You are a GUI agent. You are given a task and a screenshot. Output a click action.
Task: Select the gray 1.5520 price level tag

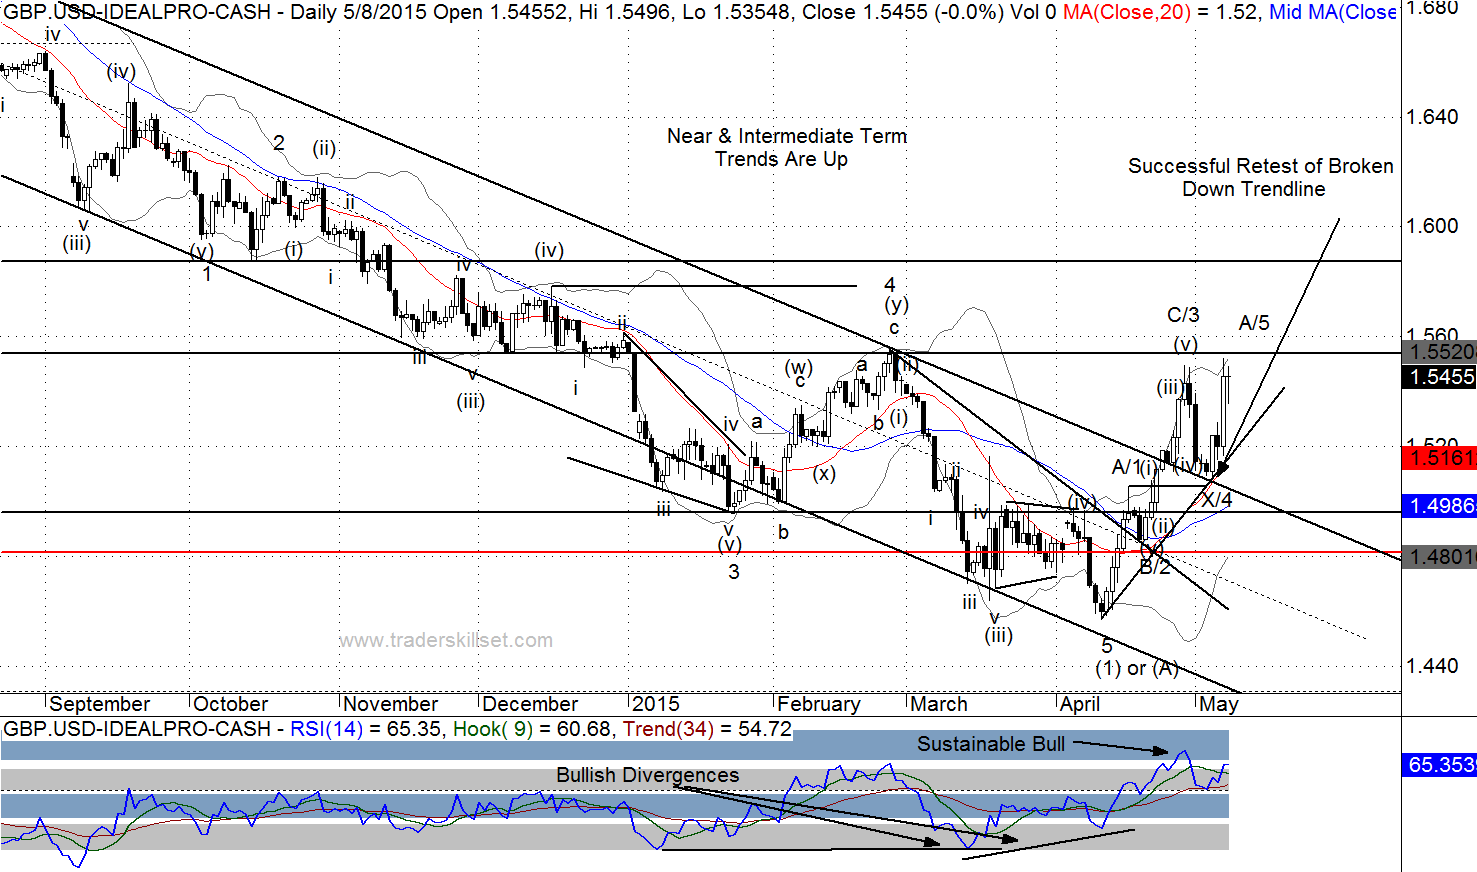[x=1440, y=352]
